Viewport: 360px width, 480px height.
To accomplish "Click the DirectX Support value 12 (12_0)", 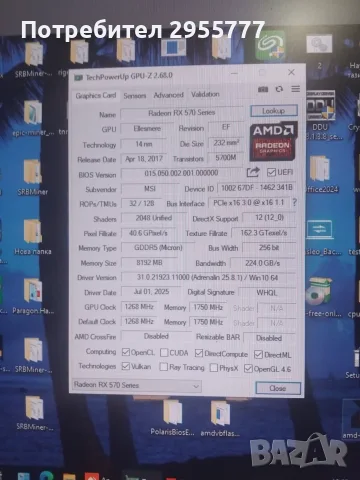I will 269,218.
